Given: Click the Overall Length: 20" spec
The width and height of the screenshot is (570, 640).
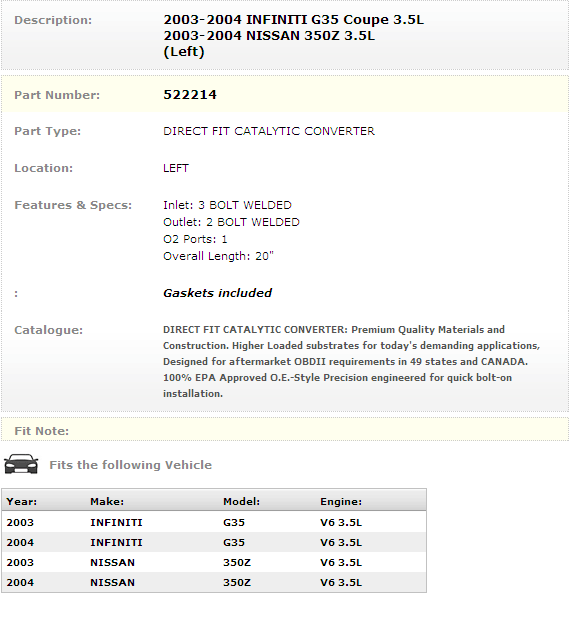Looking at the screenshot, I should (x=218, y=256).
